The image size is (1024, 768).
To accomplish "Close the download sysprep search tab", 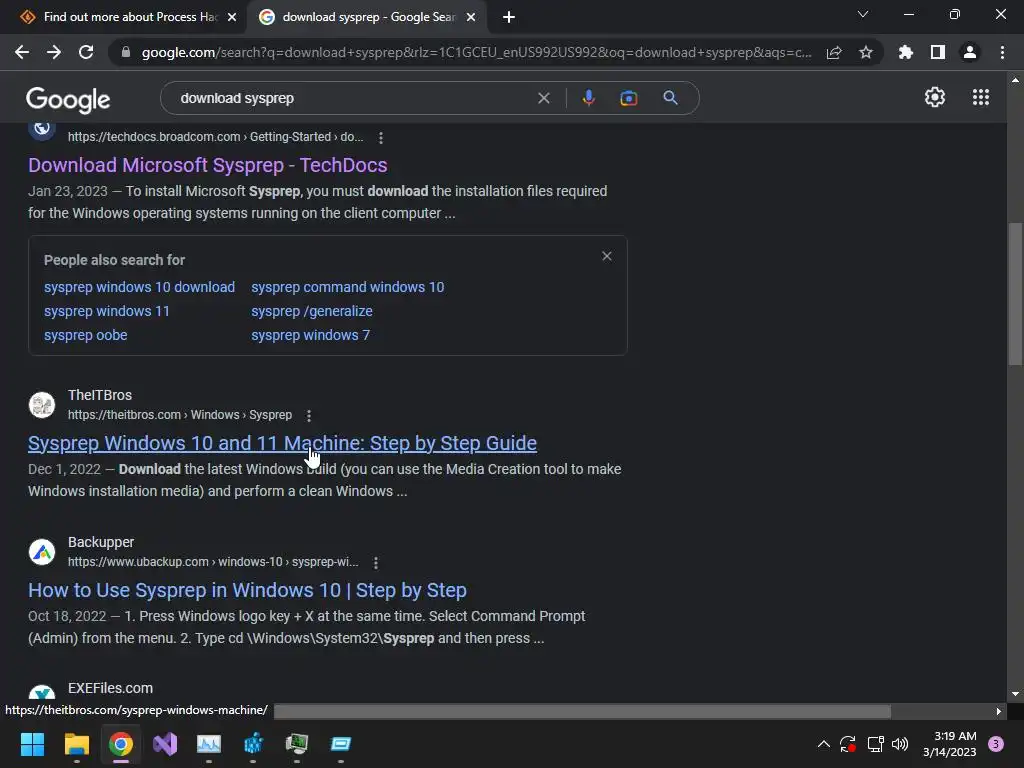I will click(471, 18).
